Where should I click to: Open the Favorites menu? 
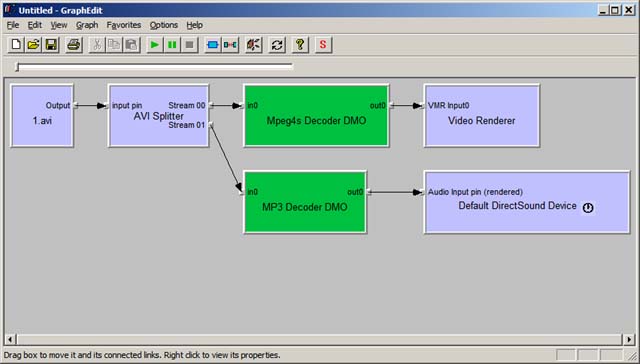pyautogui.click(x=124, y=25)
